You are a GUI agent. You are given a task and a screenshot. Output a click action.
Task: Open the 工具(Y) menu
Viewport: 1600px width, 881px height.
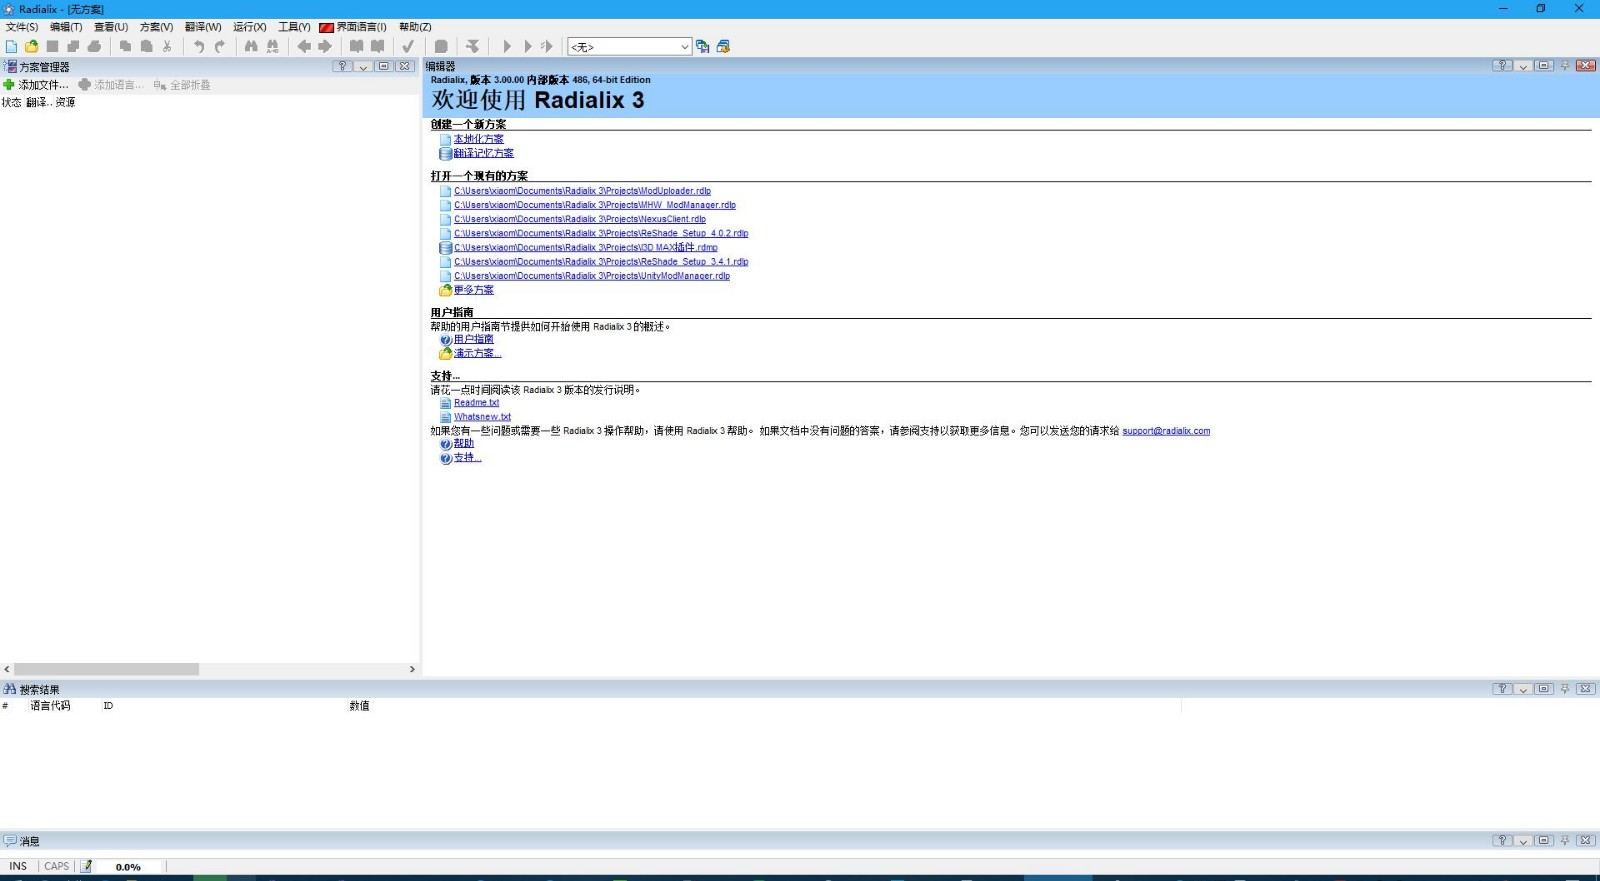click(x=294, y=27)
